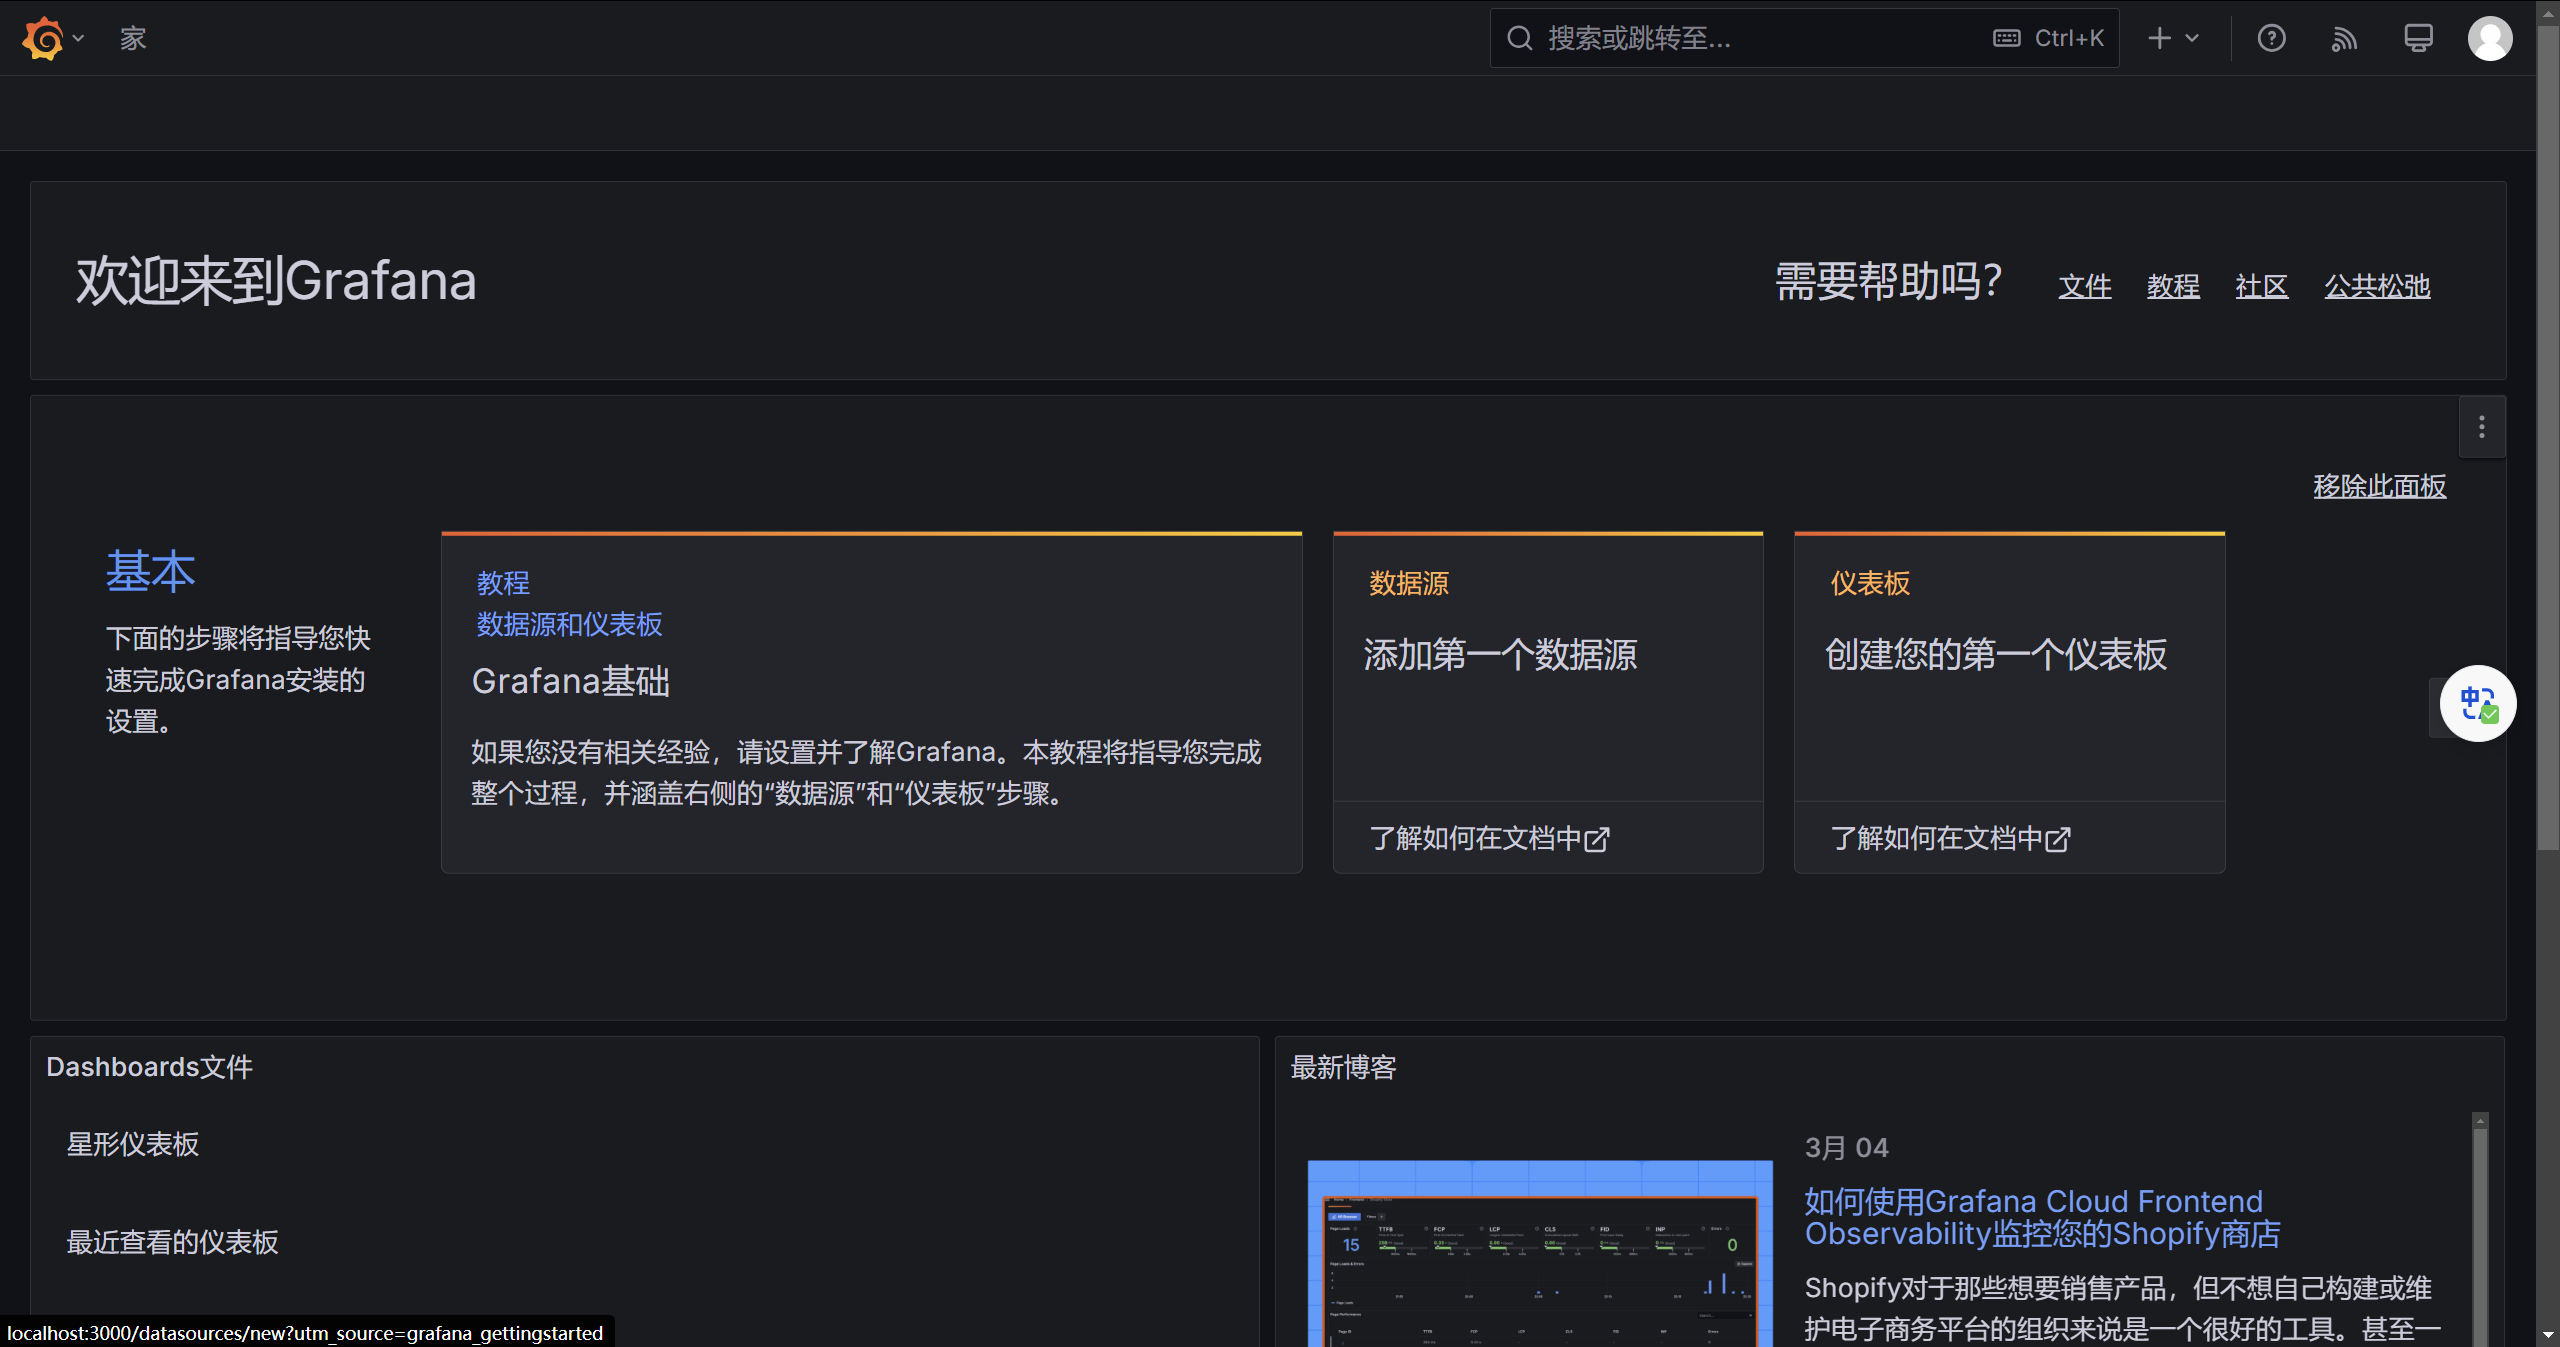The height and width of the screenshot is (1347, 2560).
Task: Click the 欢迎来到Grafana title
Action: click(x=276, y=280)
